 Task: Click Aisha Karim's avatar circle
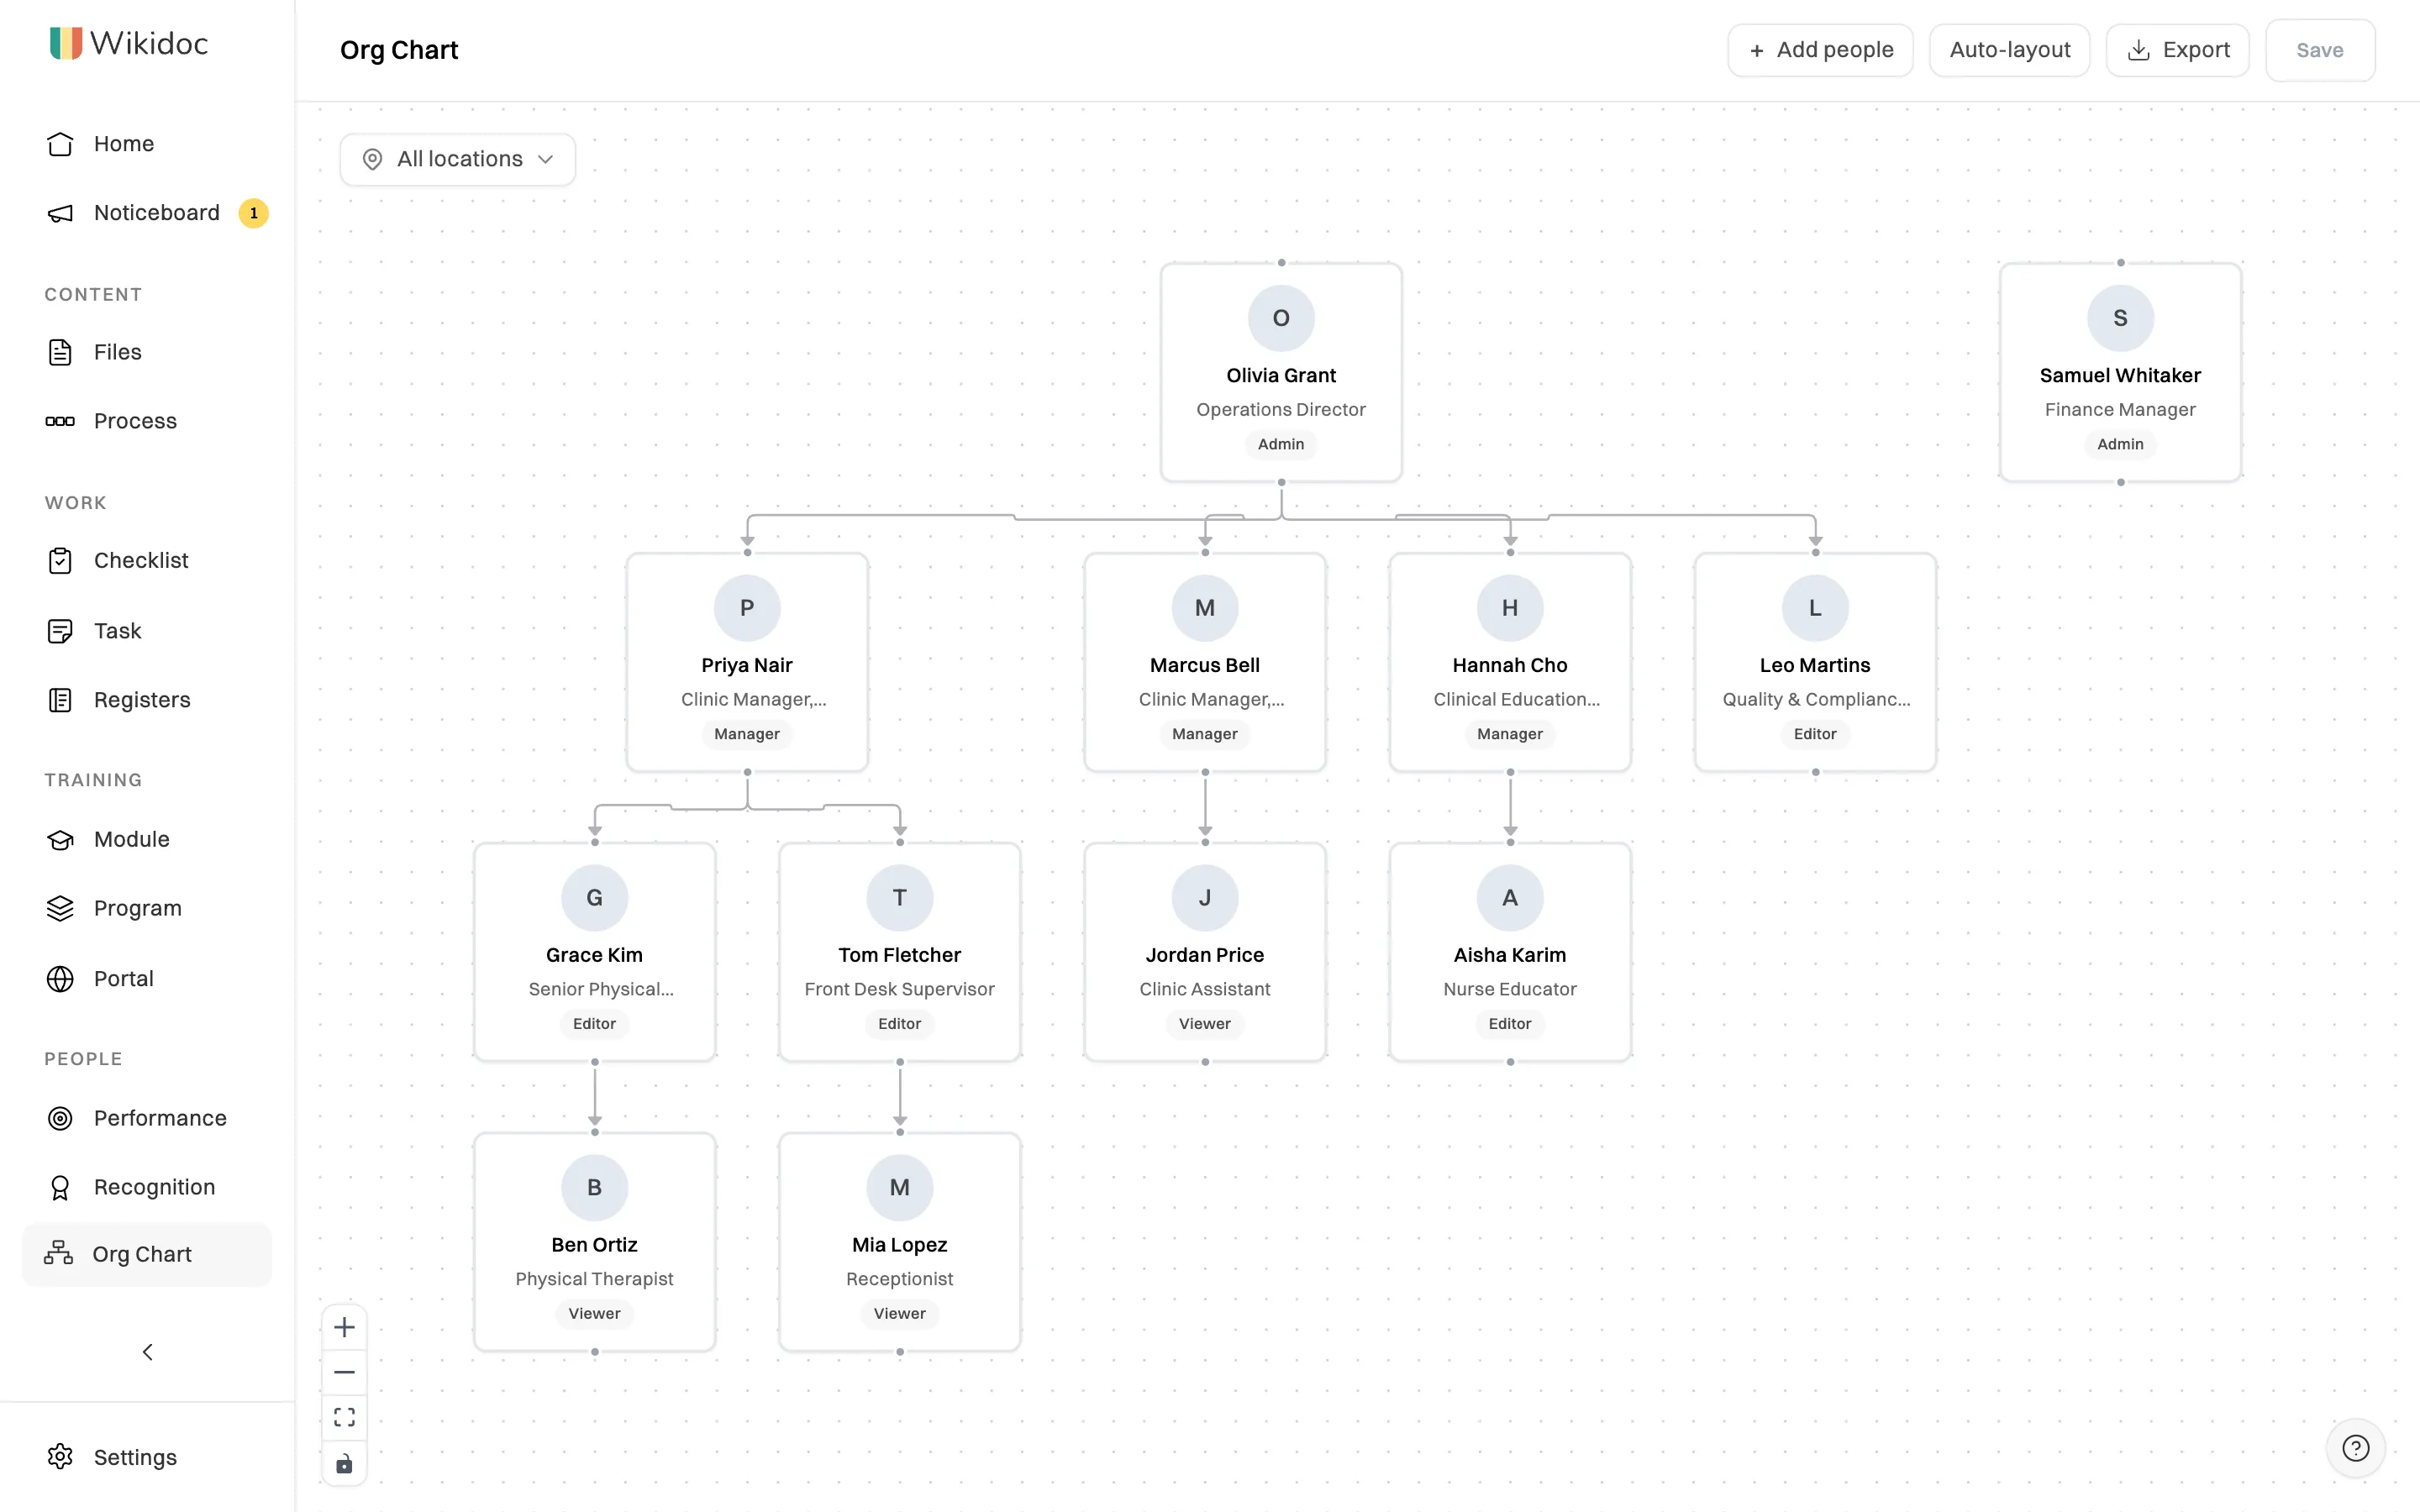(x=1510, y=898)
